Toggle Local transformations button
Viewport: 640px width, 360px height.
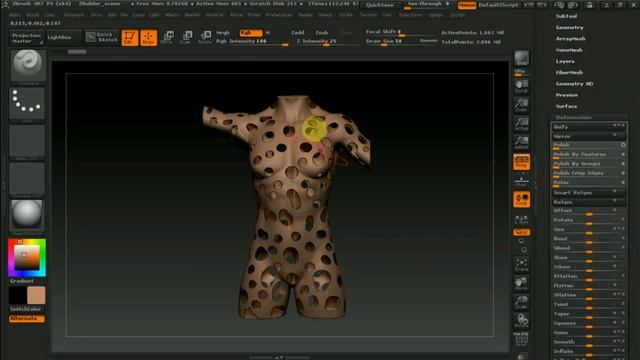tap(521, 200)
